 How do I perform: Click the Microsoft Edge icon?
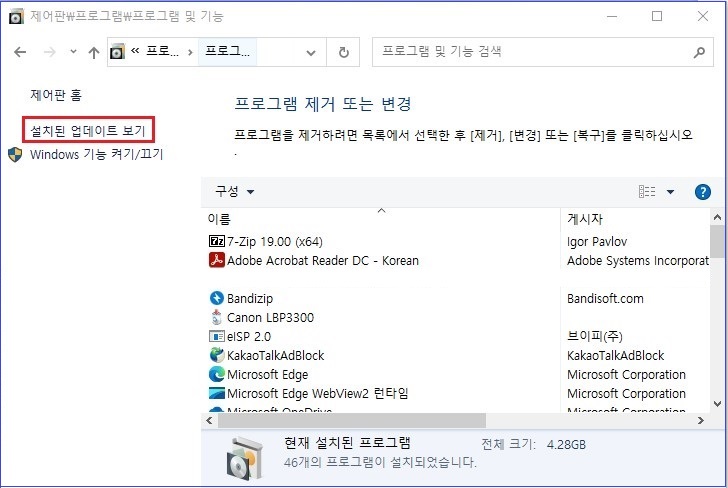click(x=217, y=374)
